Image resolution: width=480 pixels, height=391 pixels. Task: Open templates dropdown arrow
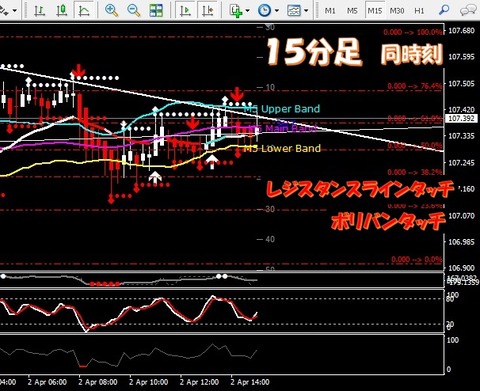(x=306, y=11)
